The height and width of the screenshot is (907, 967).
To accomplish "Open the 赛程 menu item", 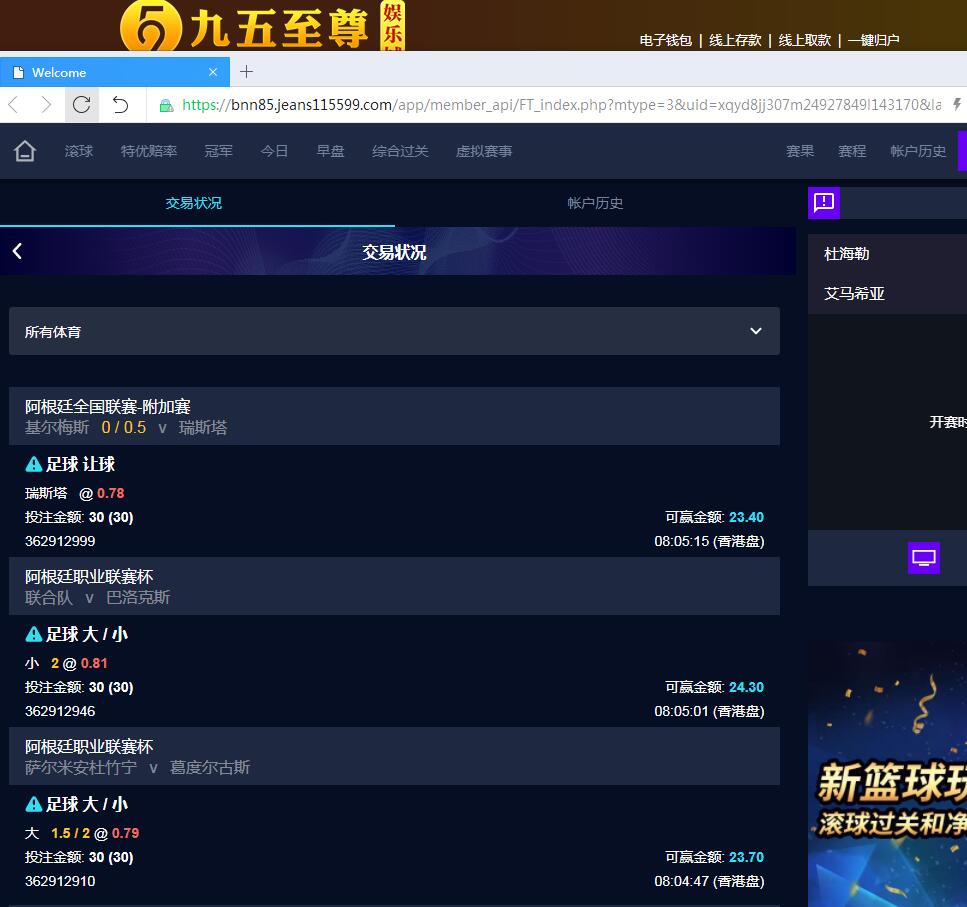I will pyautogui.click(x=852, y=151).
